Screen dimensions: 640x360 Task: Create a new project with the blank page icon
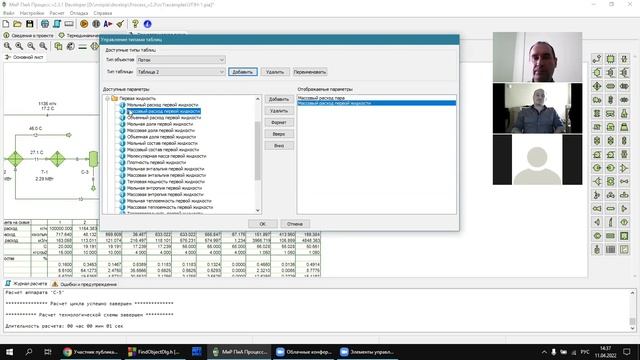pos(6,24)
